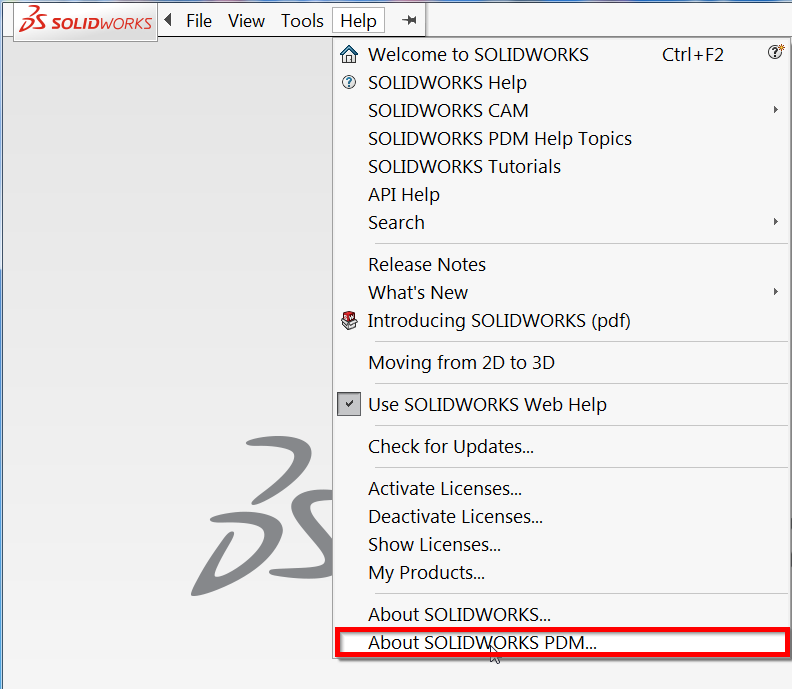Open the View menu
792x689 pixels.
point(246,21)
